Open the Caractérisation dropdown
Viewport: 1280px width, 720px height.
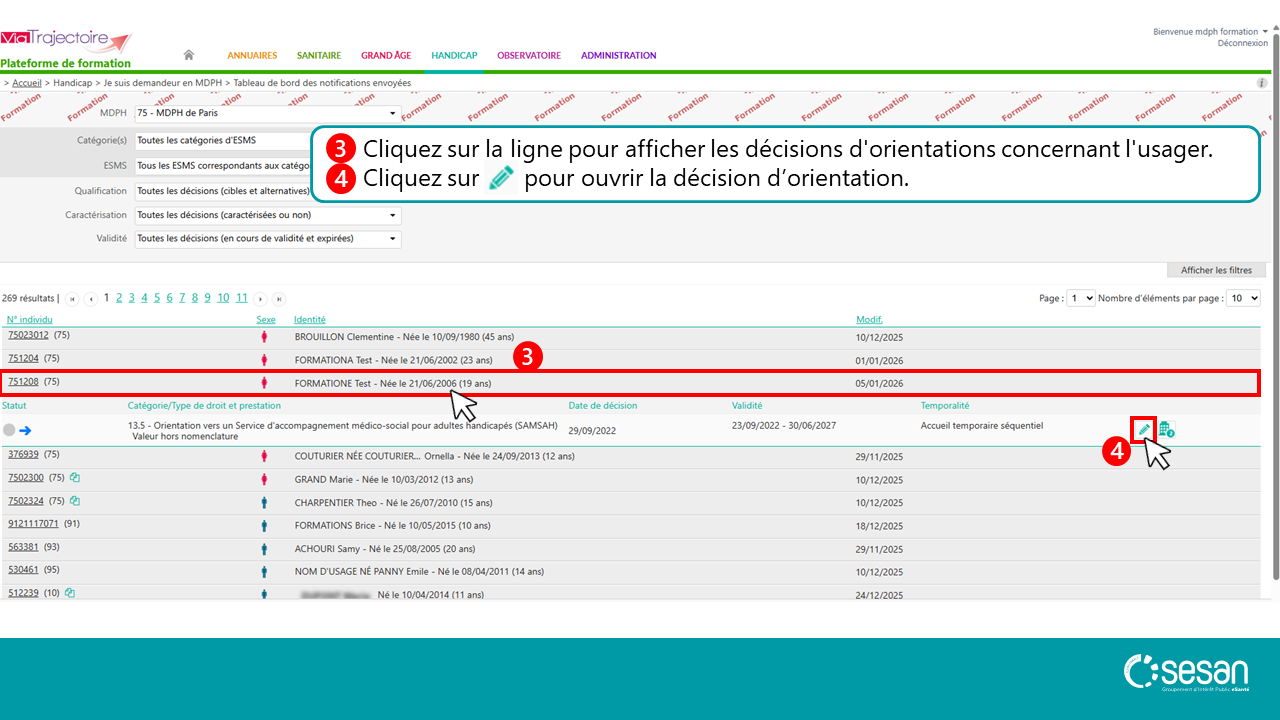pos(267,215)
